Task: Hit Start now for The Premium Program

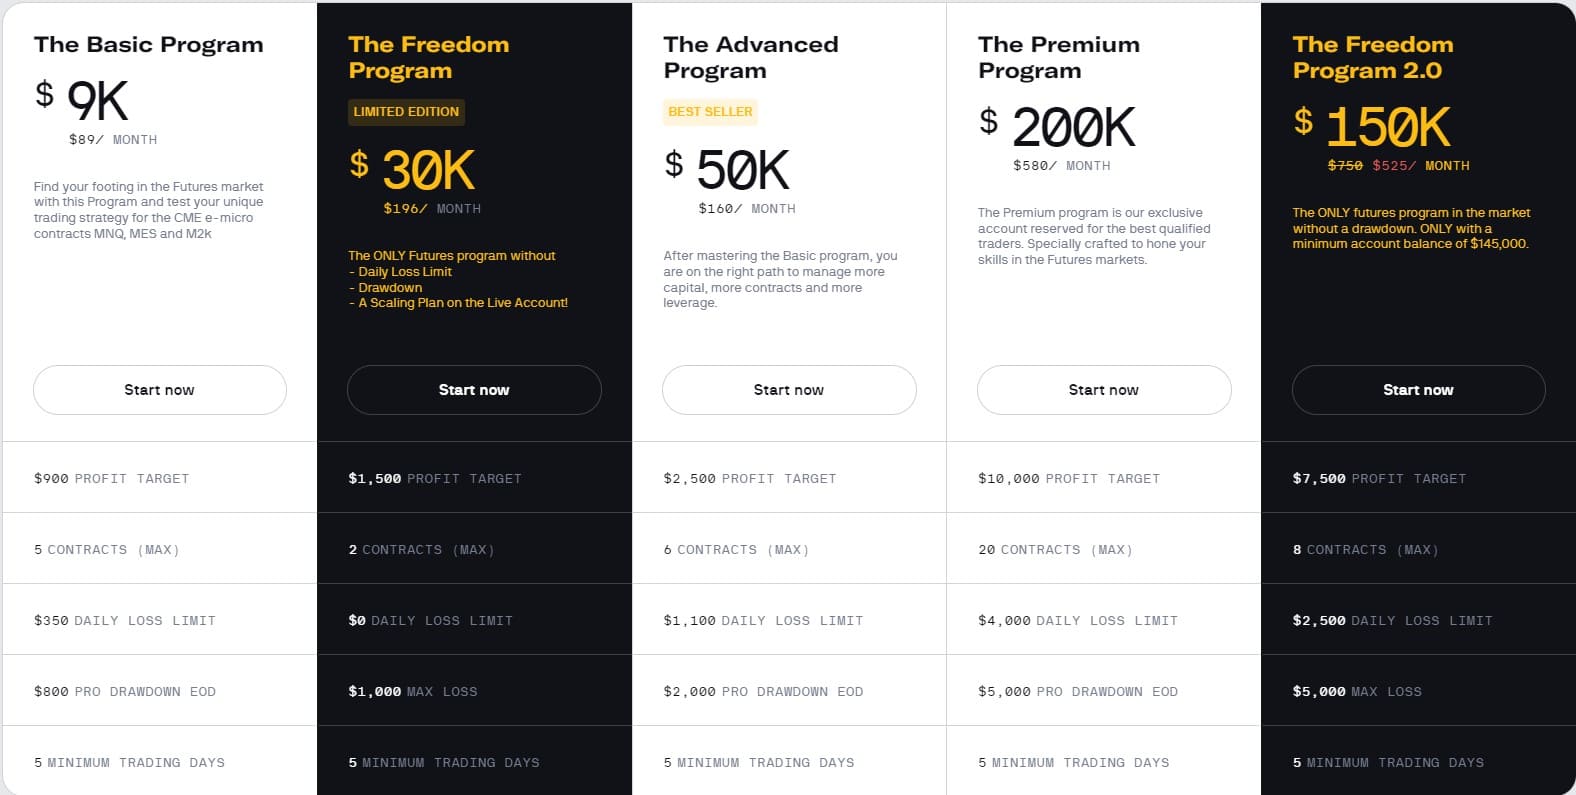Action: coord(1103,390)
